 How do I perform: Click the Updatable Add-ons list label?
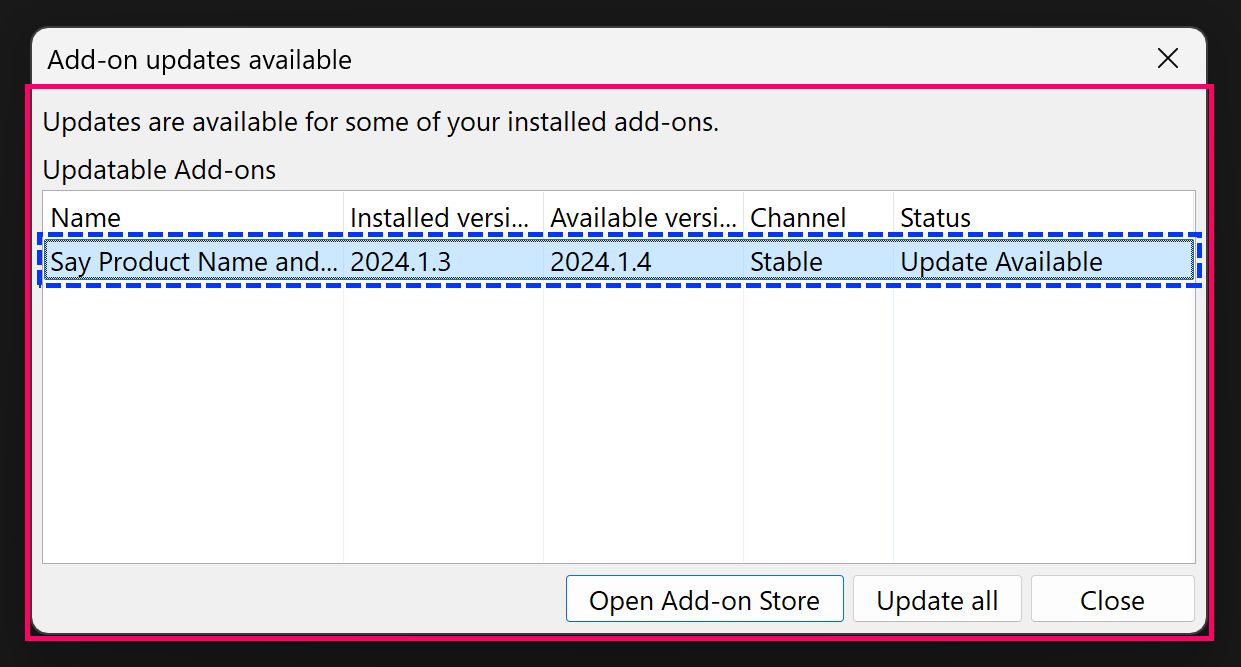coord(159,169)
